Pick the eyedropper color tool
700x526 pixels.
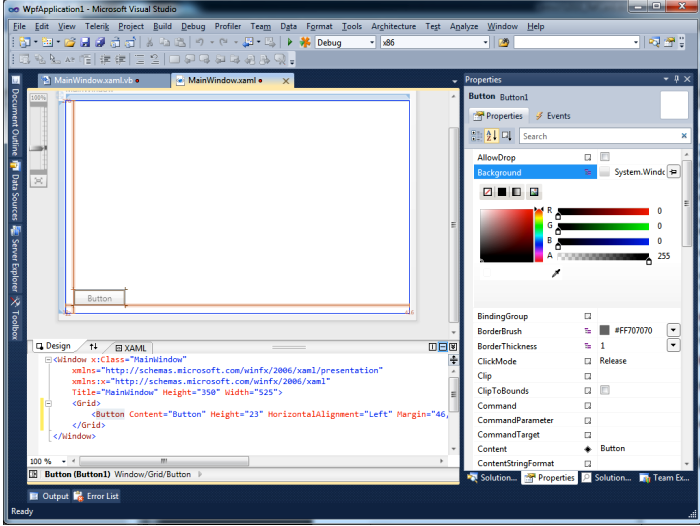tap(556, 272)
